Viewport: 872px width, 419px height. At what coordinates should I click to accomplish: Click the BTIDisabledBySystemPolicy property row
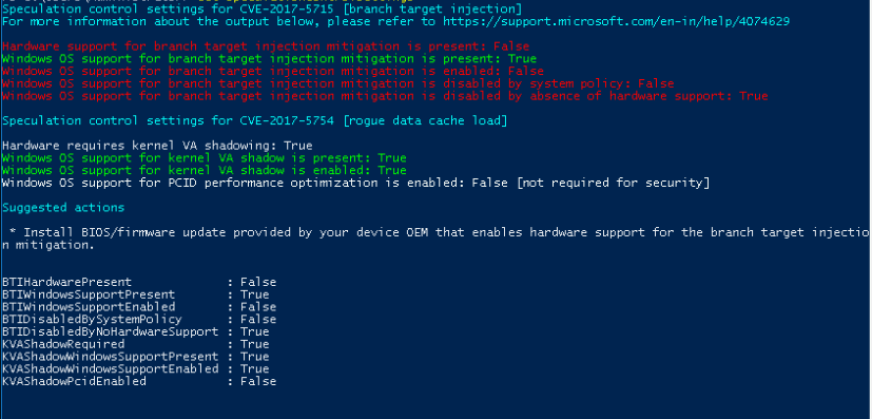tap(139, 319)
